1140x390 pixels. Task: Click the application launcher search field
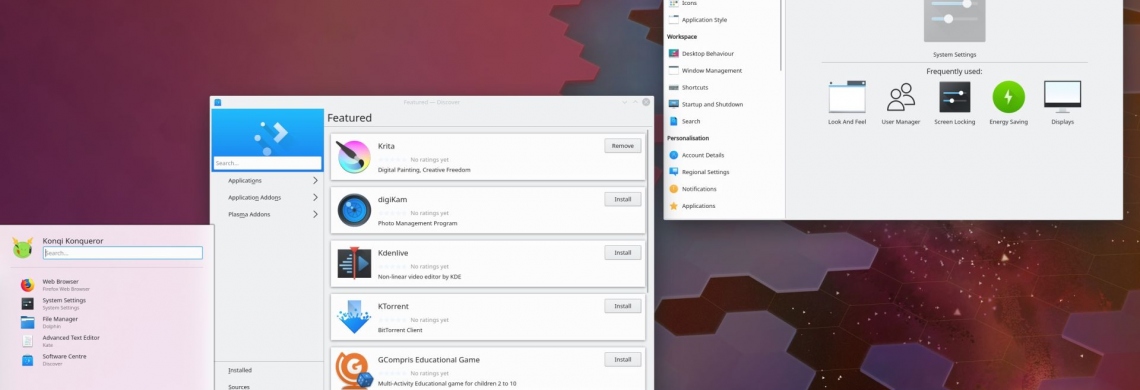click(x=122, y=253)
